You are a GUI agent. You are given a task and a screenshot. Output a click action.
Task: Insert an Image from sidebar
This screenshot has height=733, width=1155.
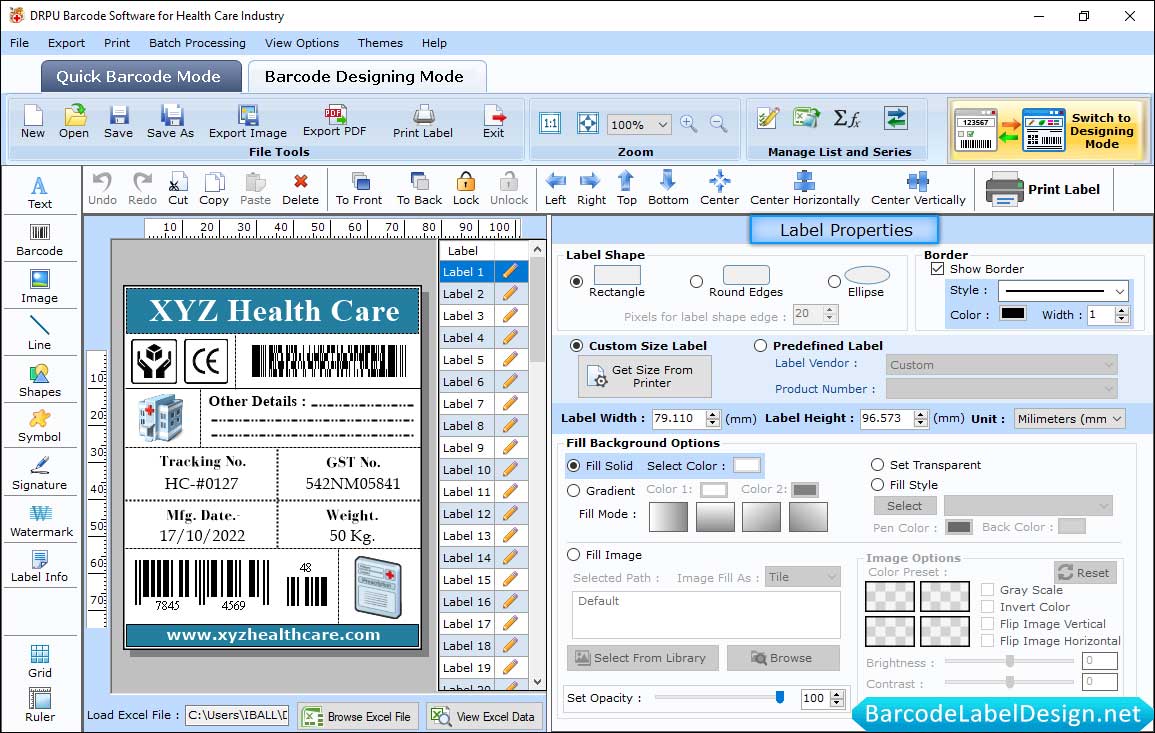[x=40, y=287]
